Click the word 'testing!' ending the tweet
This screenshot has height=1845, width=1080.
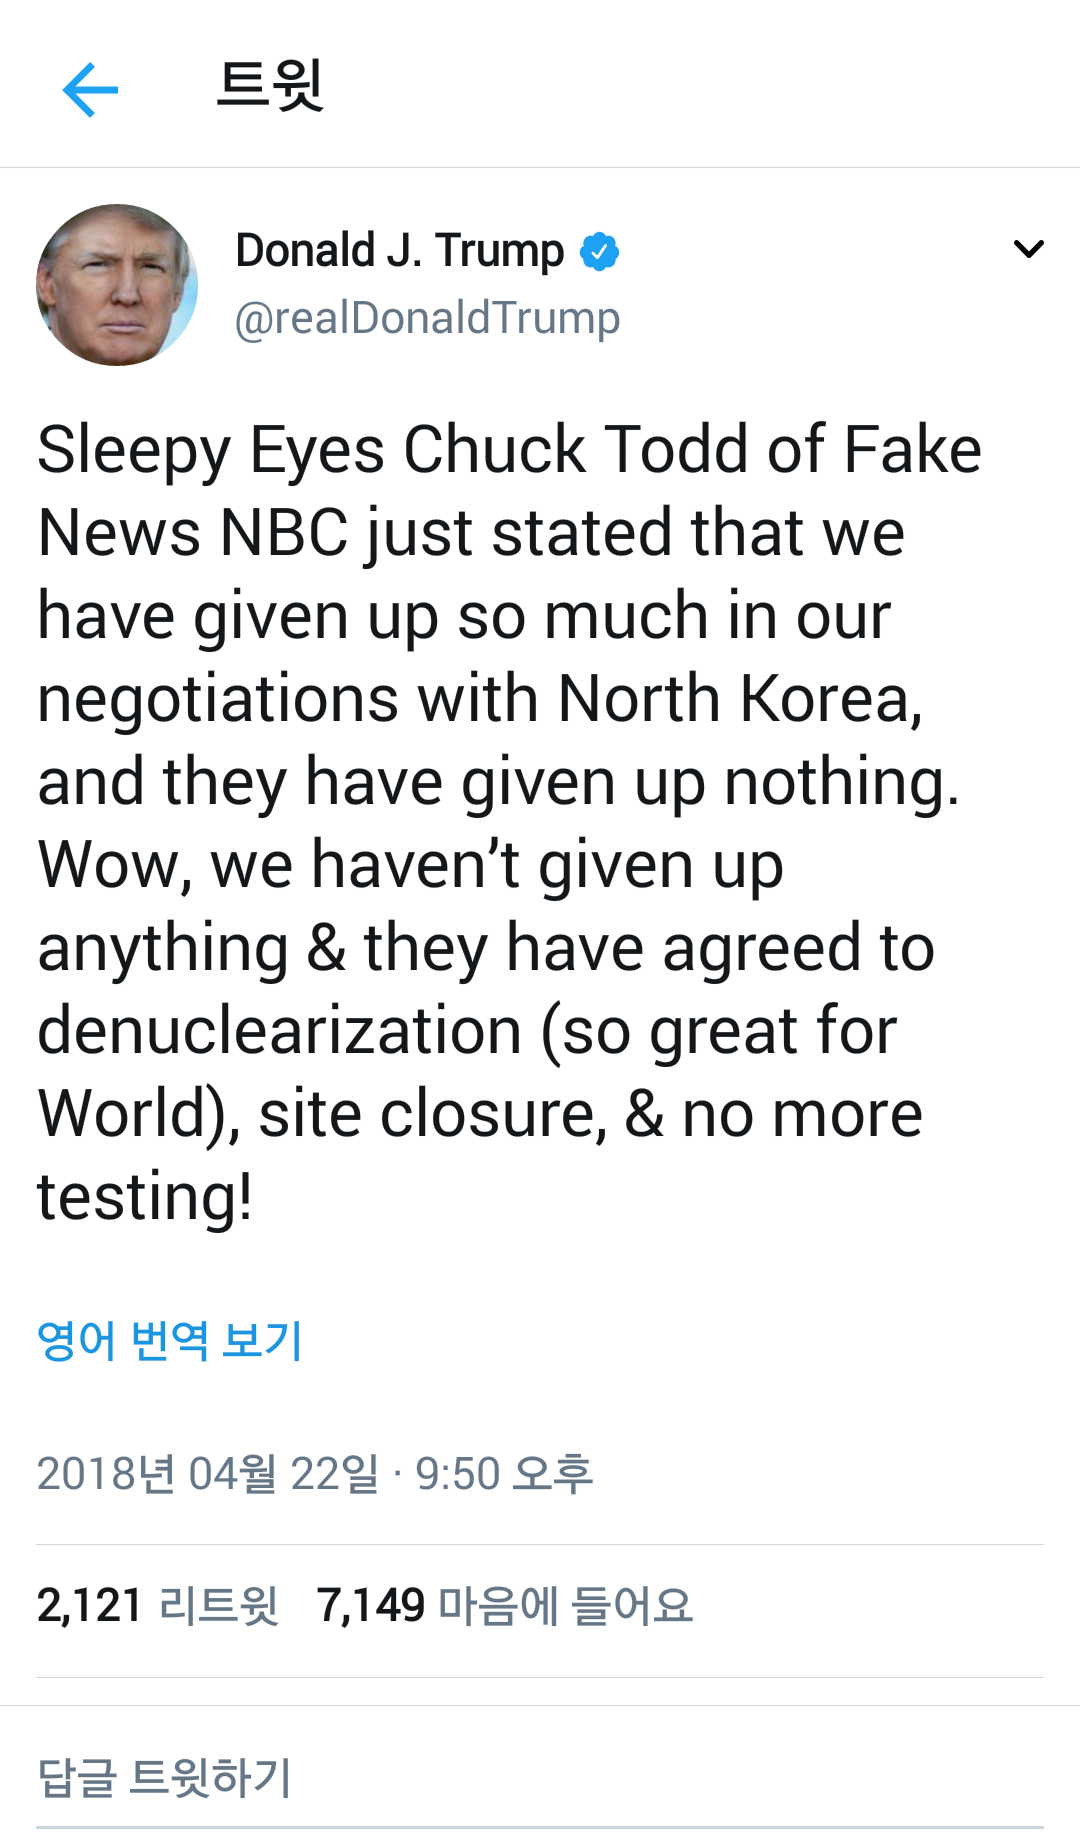(145, 1197)
